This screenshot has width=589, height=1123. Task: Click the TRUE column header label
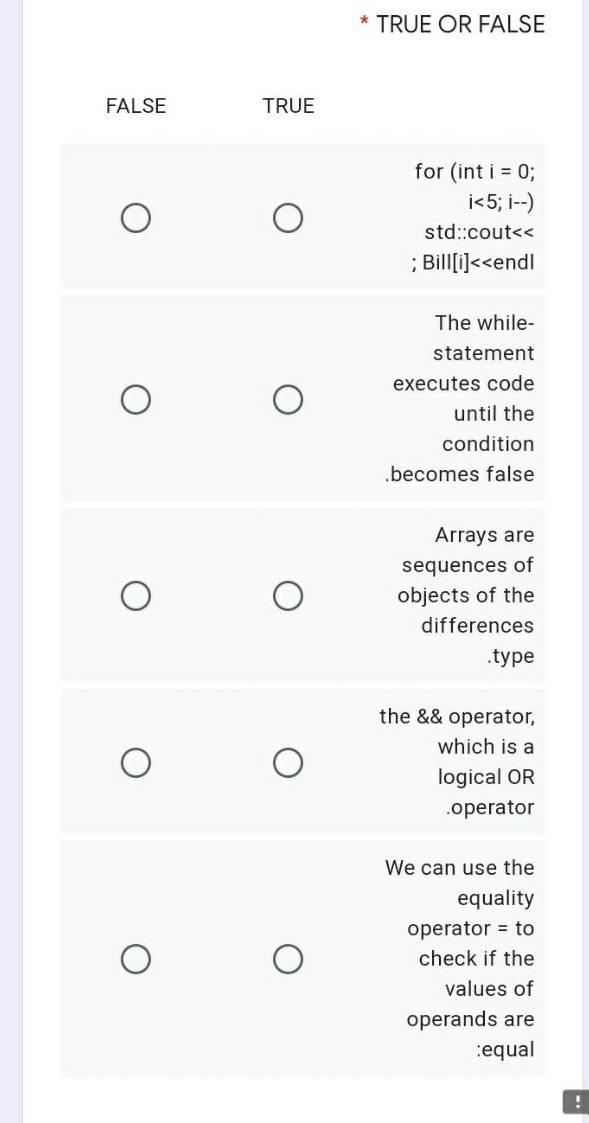coord(288,105)
